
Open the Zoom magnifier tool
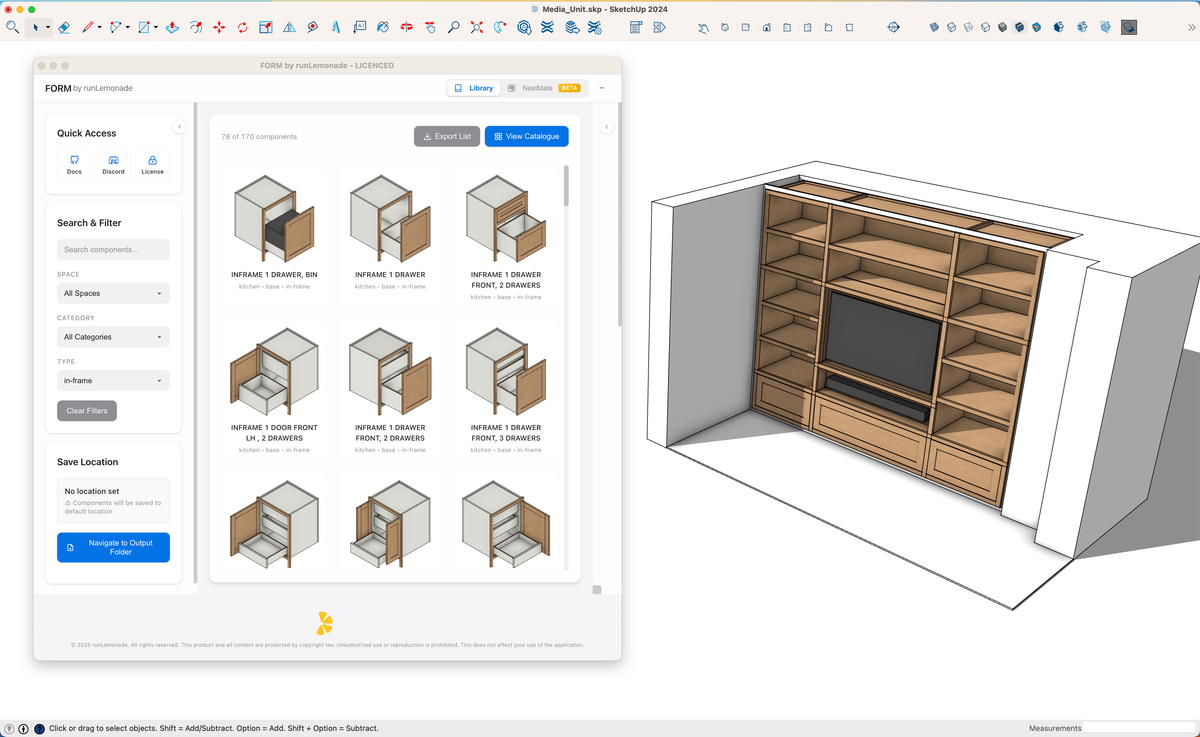(x=455, y=27)
